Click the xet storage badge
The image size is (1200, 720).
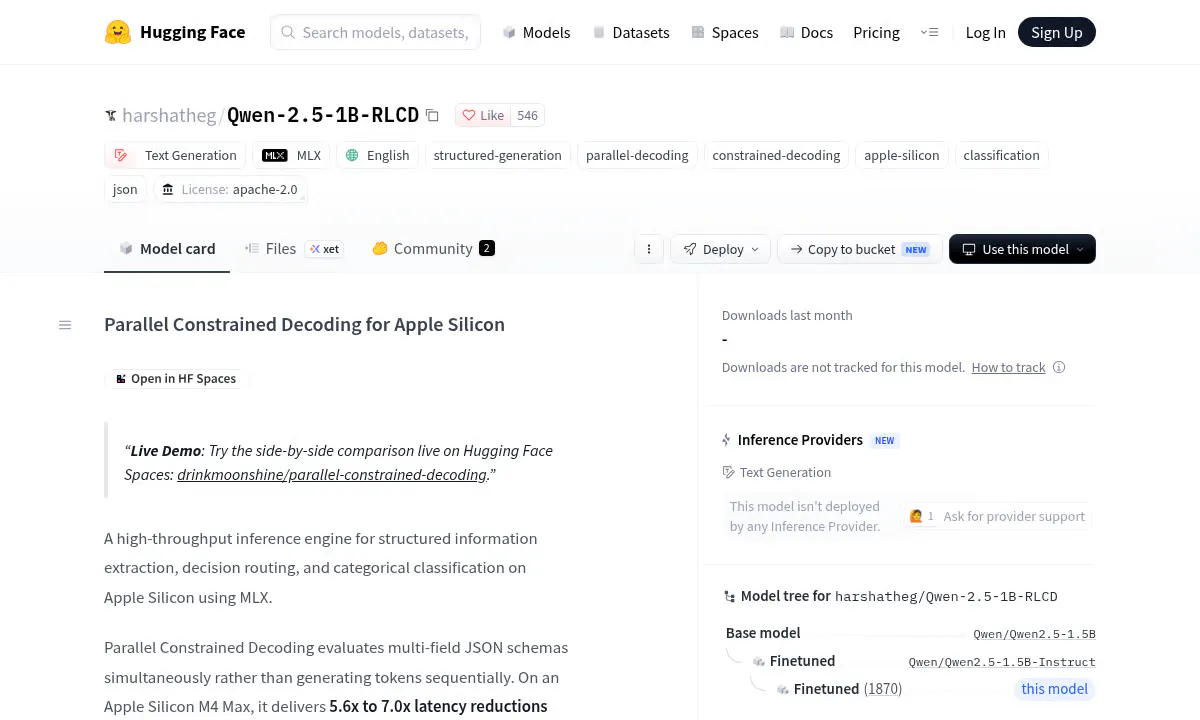[324, 249]
